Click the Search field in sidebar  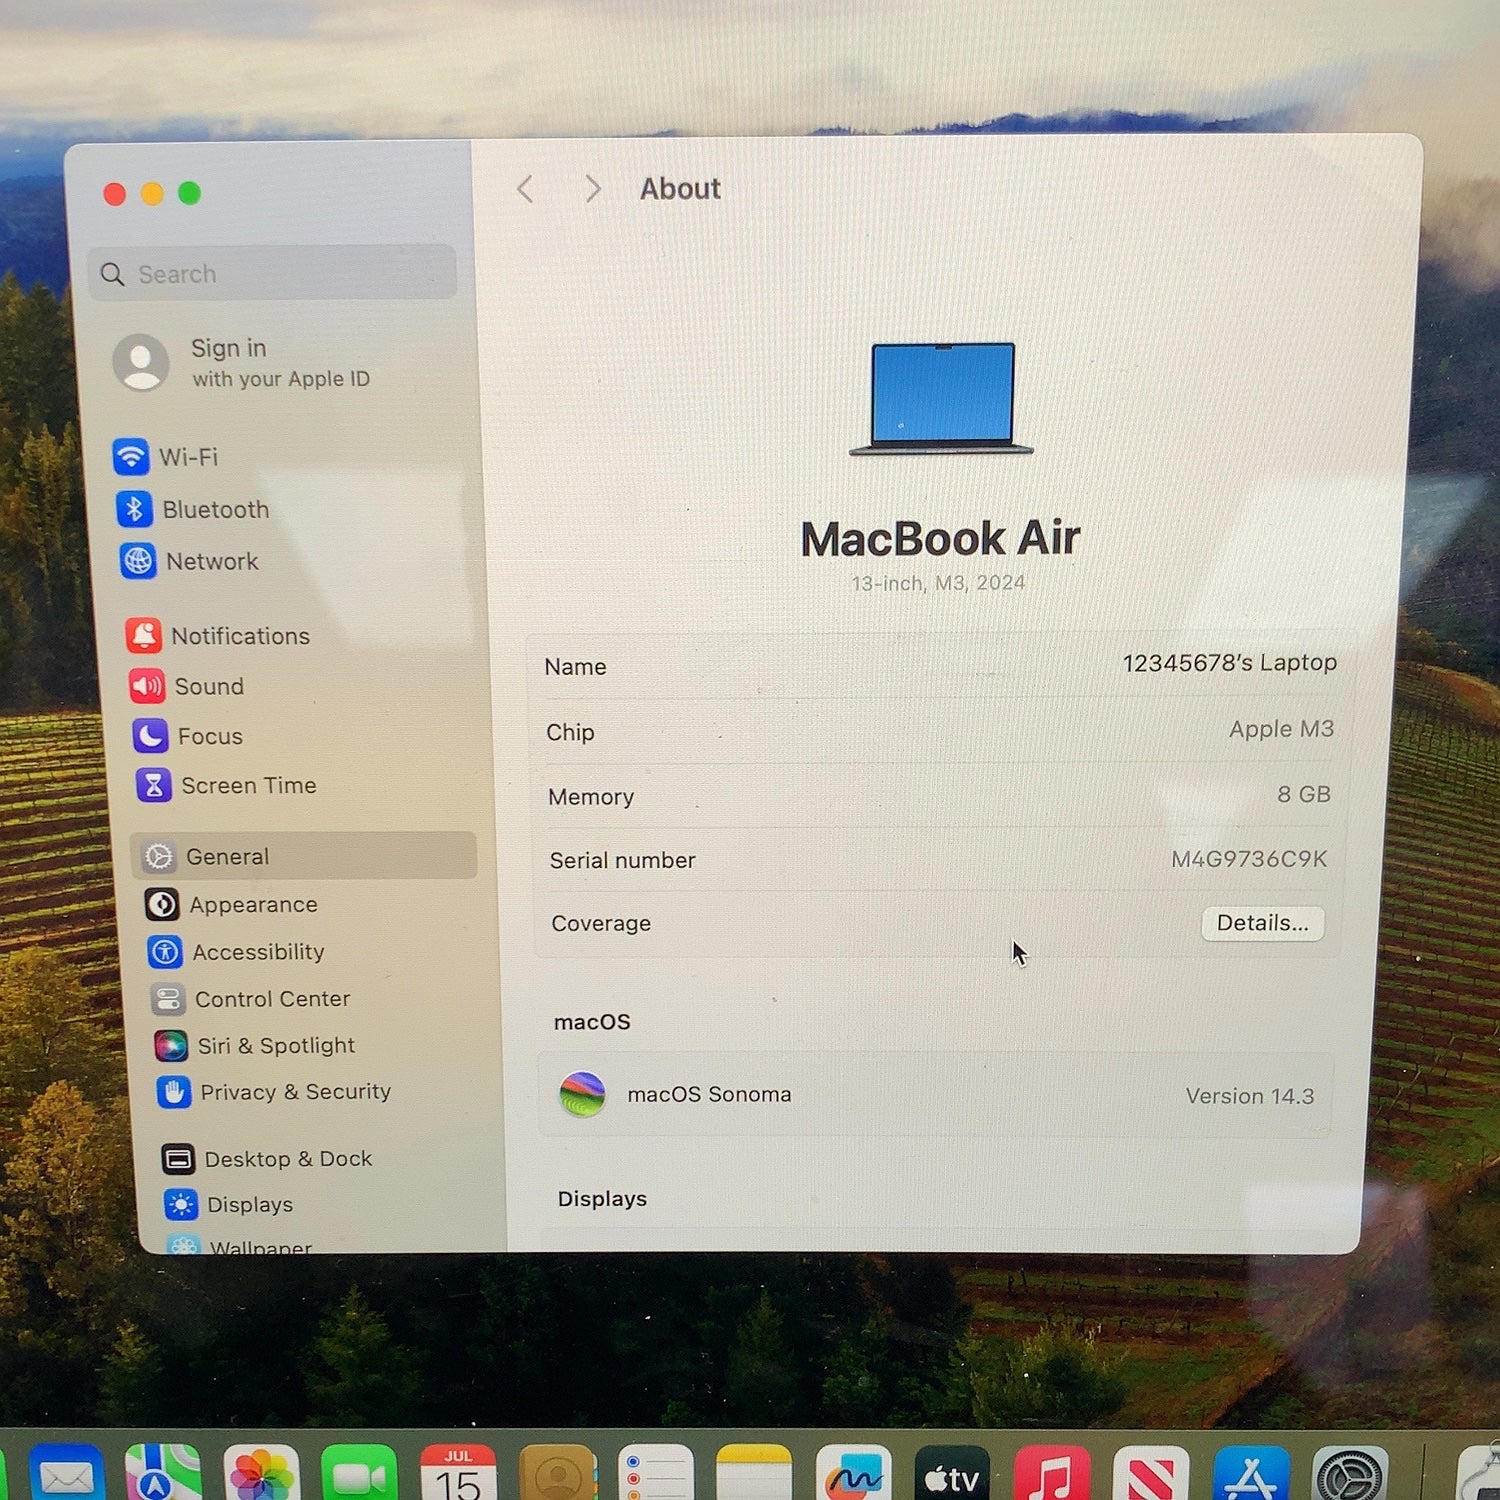tap(273, 273)
